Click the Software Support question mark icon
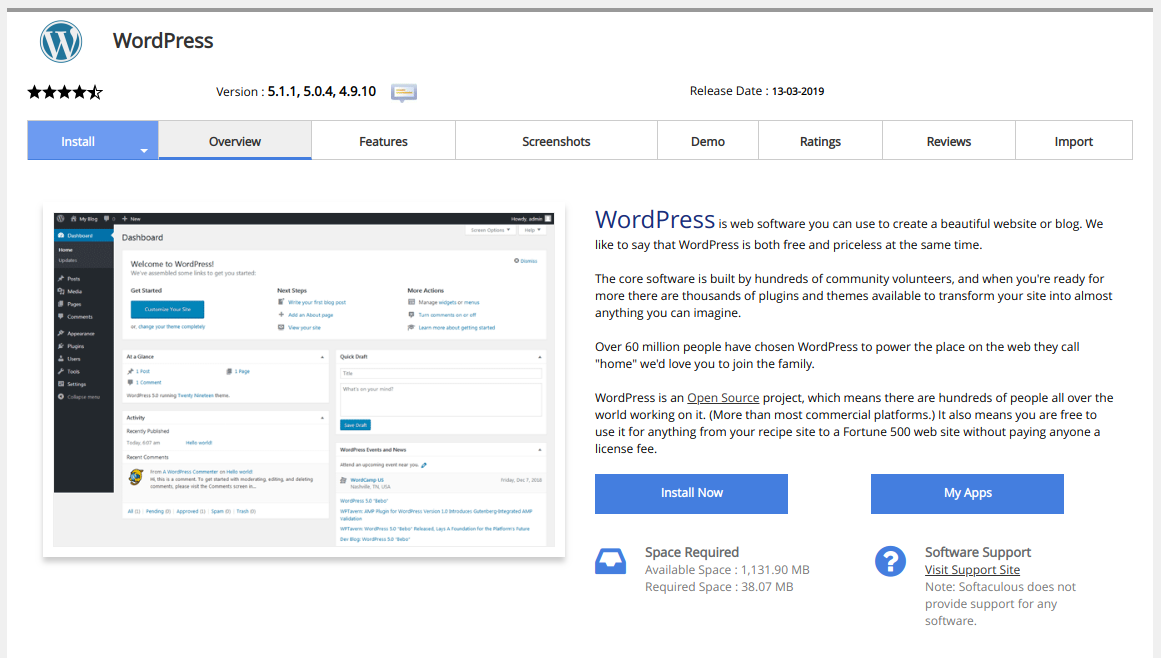Image resolution: width=1161 pixels, height=658 pixels. click(890, 561)
